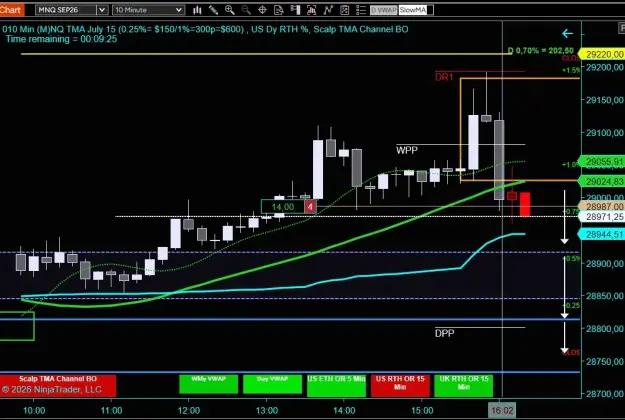Select the Chart tab
This screenshot has width=625, height=420.
click(x=11, y=10)
